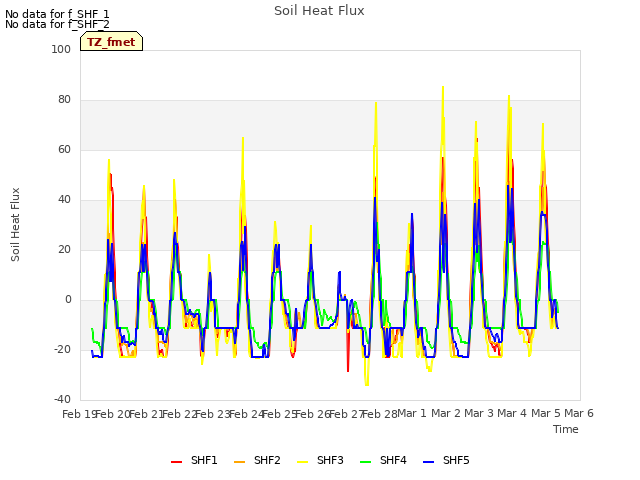Click the Mar 2 x-axis tick label
The height and width of the screenshot is (480, 640).
tap(446, 413)
